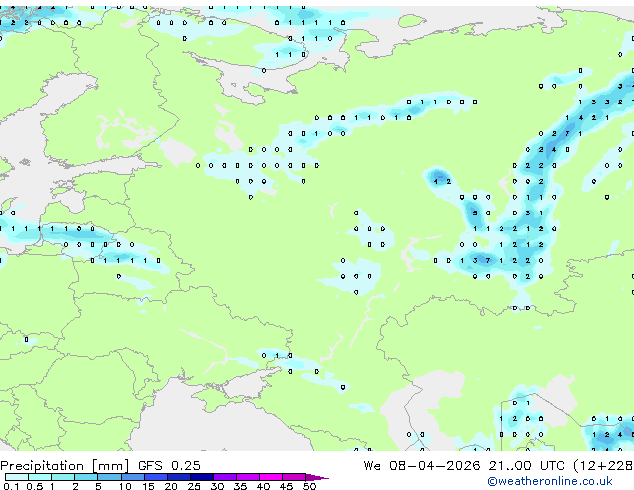Screen dimensions: 634x490
Task: Click the 2–5 mm legend color swatch
Action: click(x=86, y=477)
